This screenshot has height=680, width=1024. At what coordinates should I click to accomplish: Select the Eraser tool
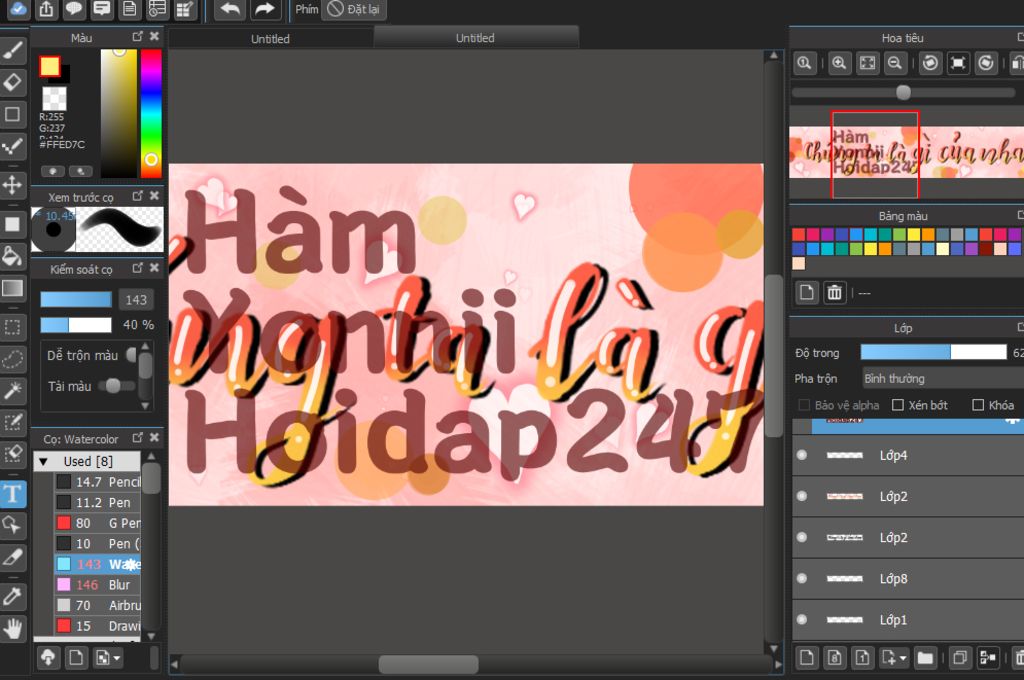point(12,82)
